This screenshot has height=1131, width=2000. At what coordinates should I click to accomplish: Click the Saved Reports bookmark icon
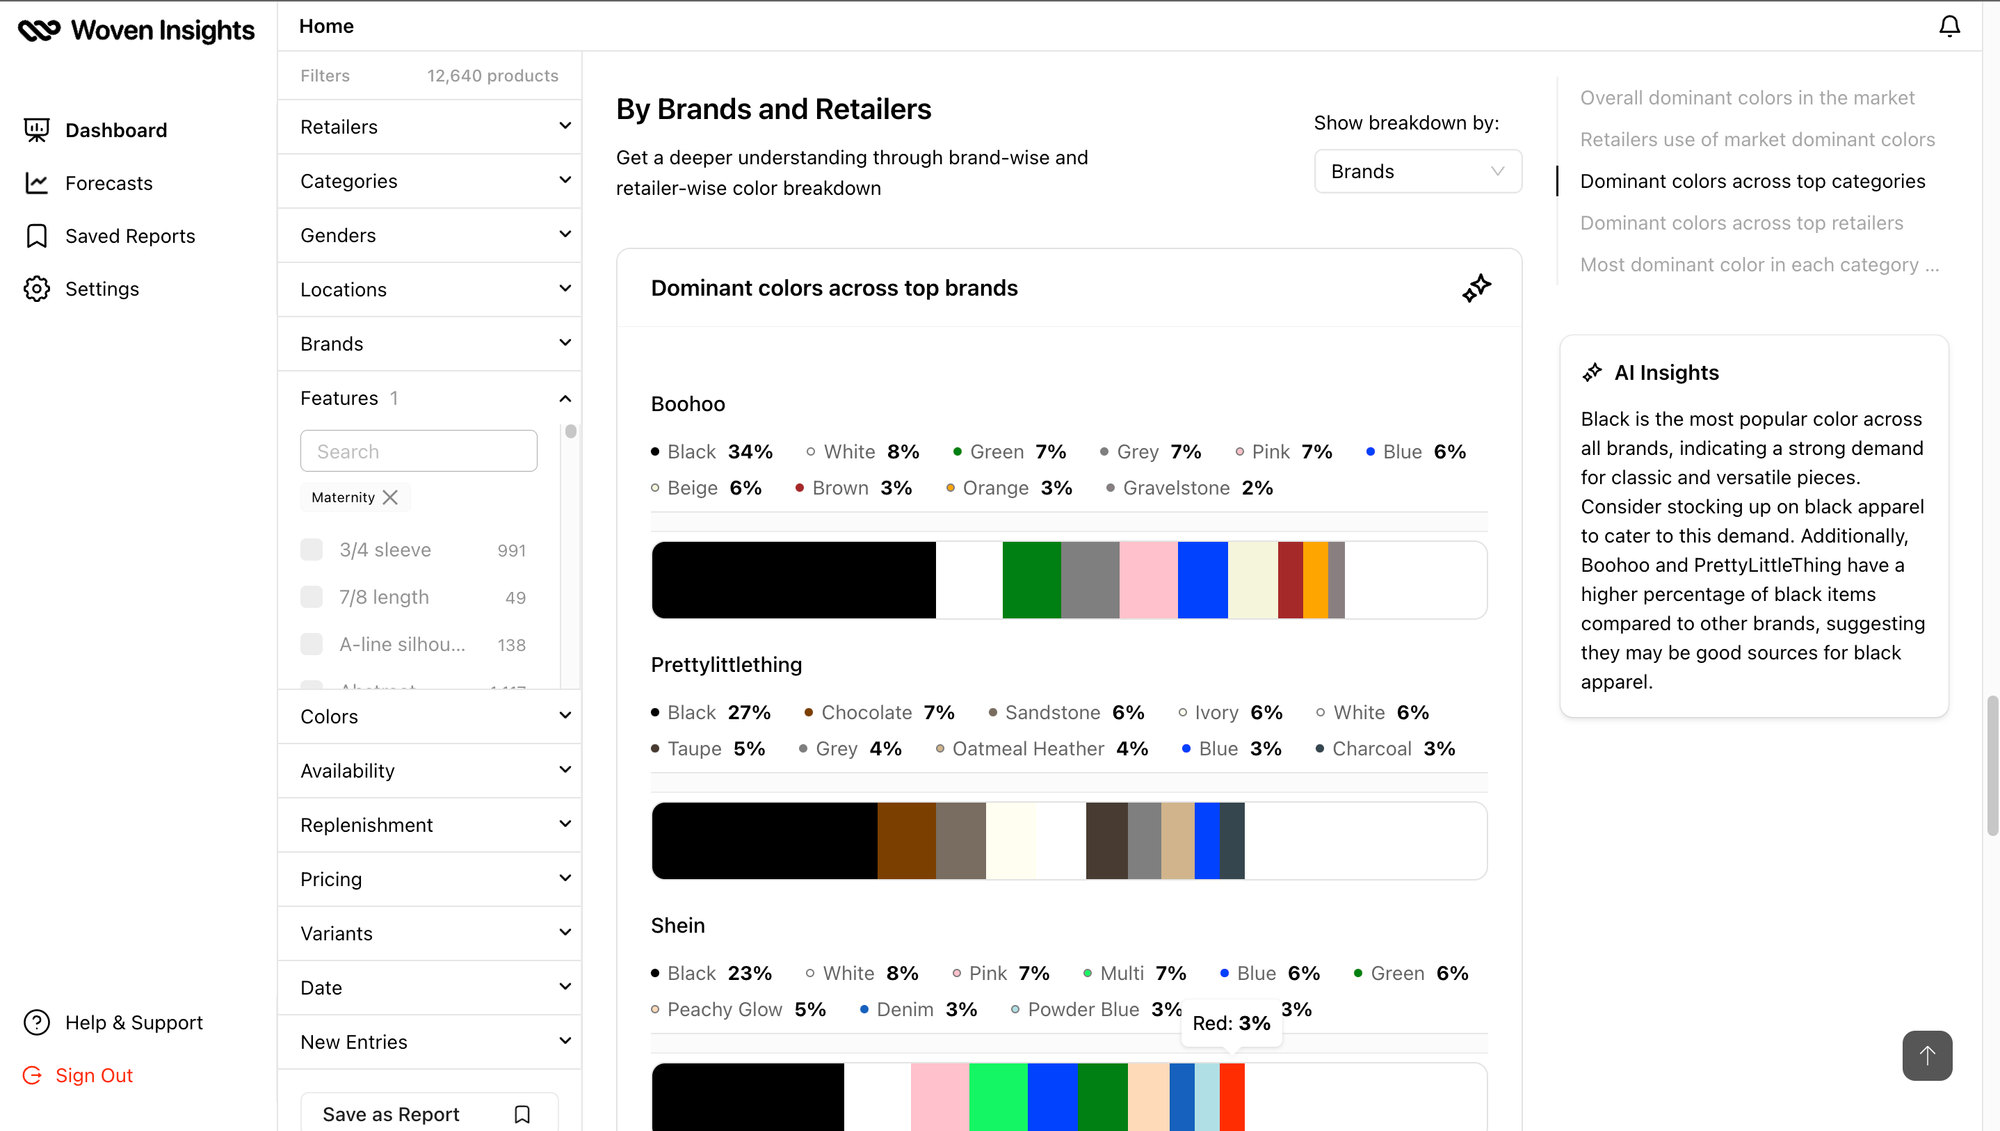pos(37,236)
